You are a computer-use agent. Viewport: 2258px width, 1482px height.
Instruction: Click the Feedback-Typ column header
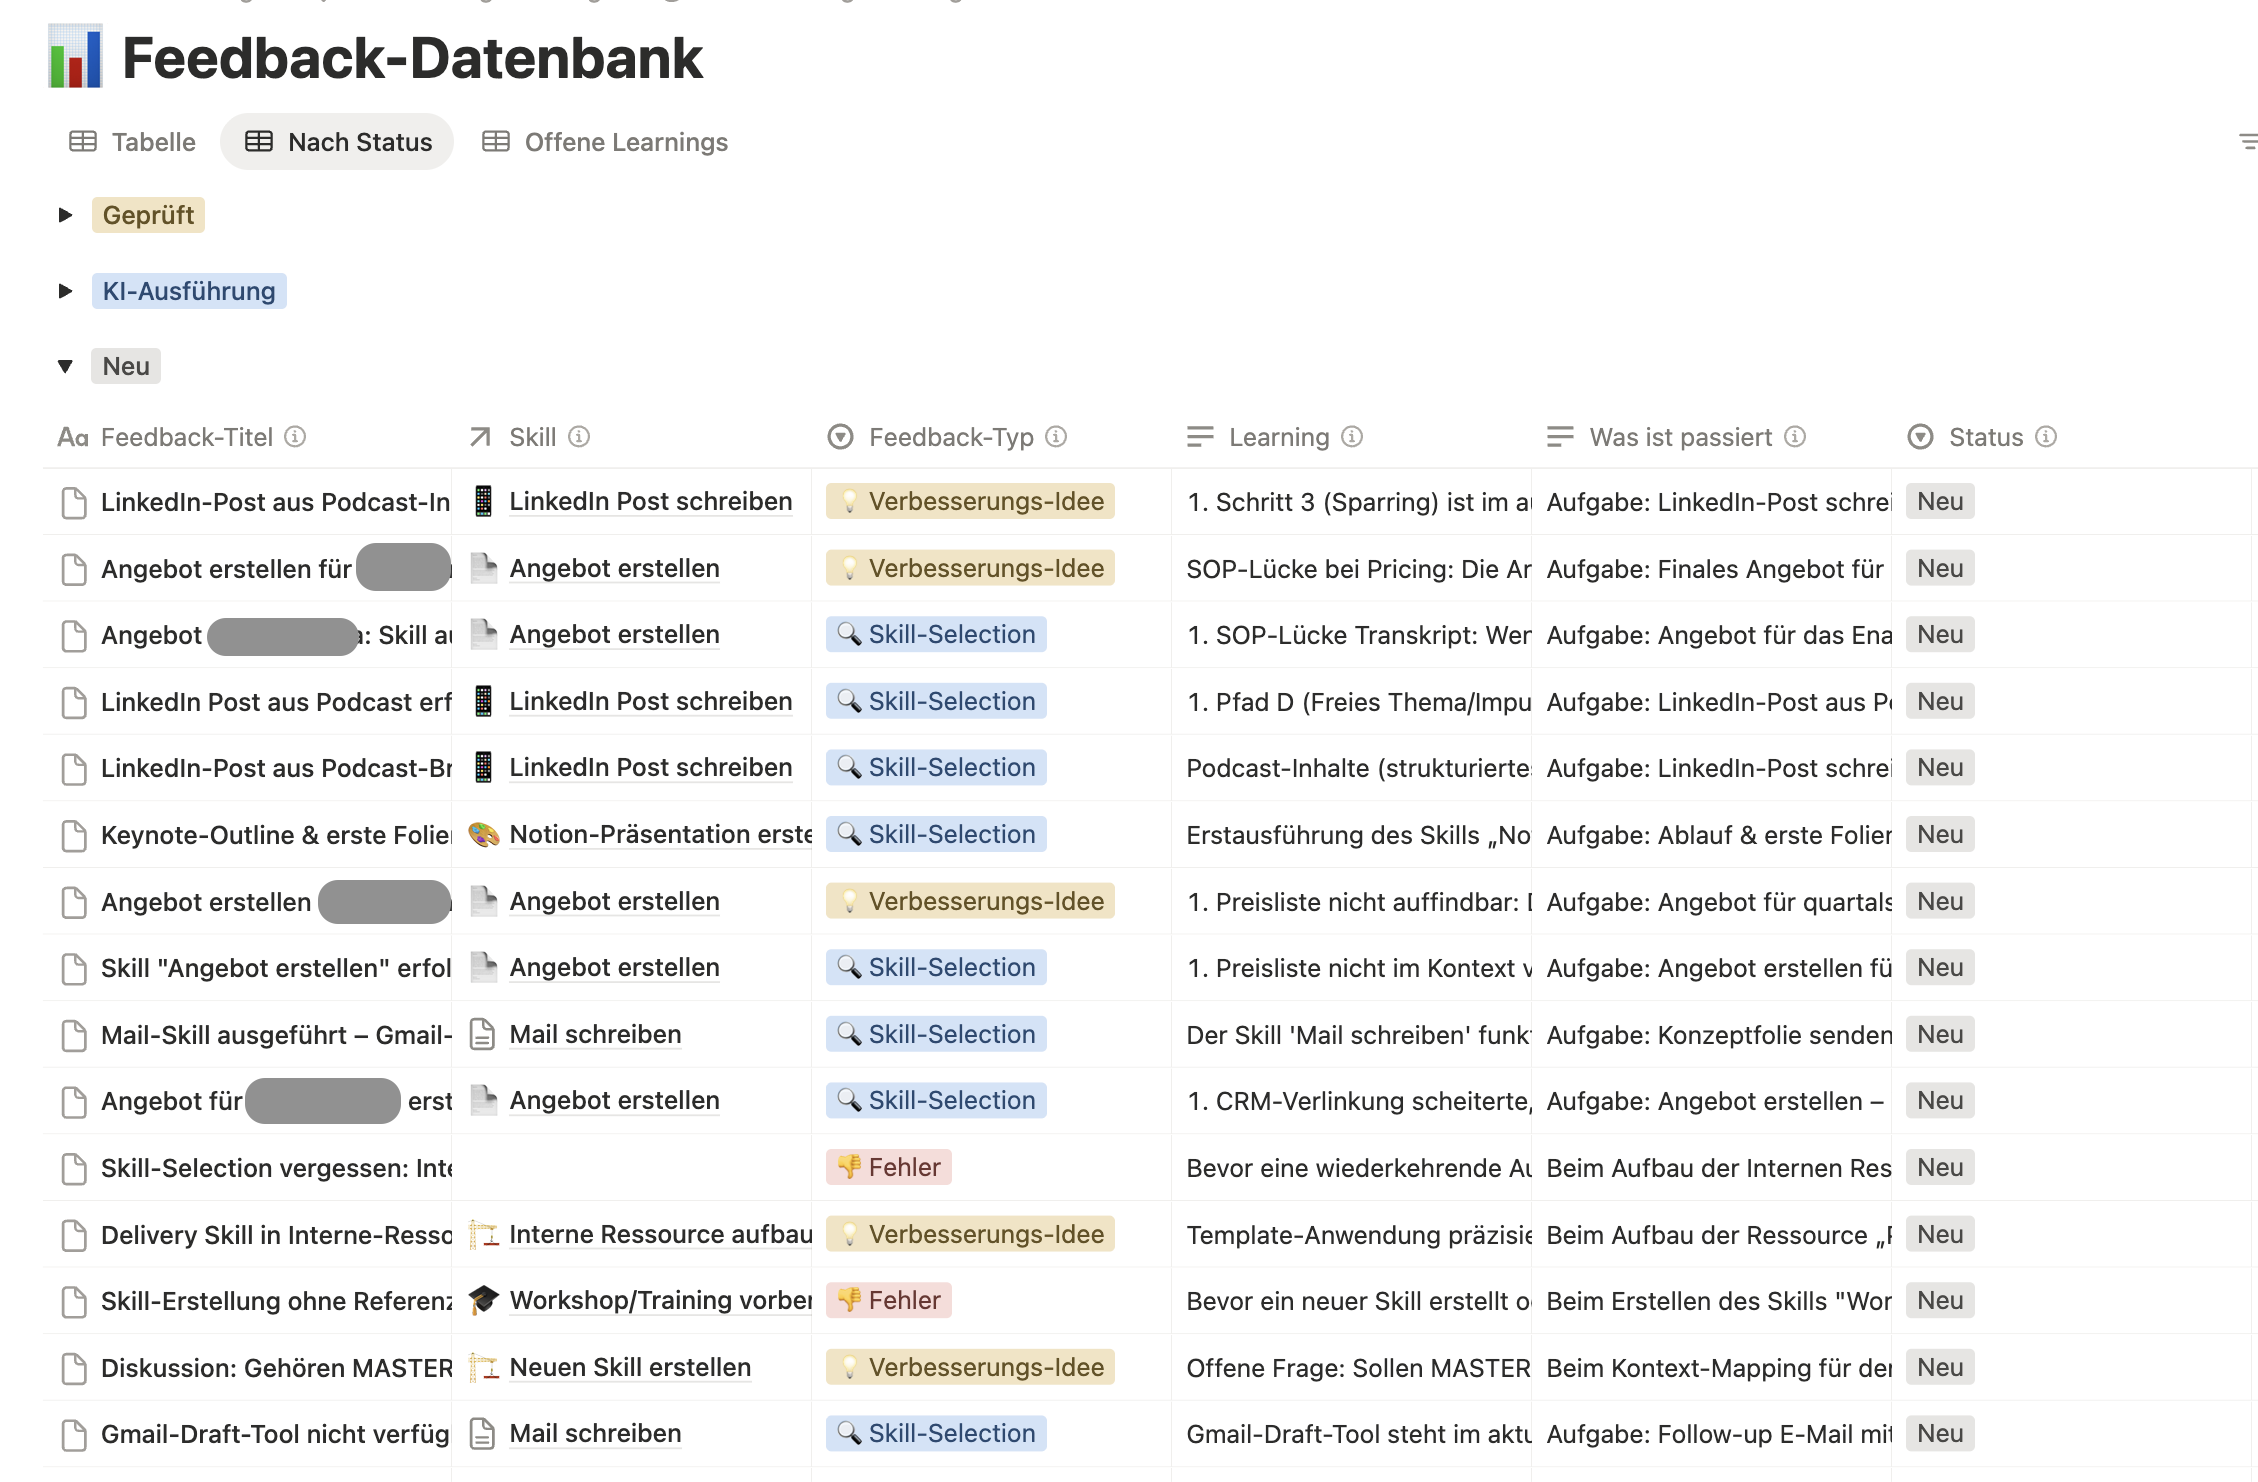click(950, 437)
